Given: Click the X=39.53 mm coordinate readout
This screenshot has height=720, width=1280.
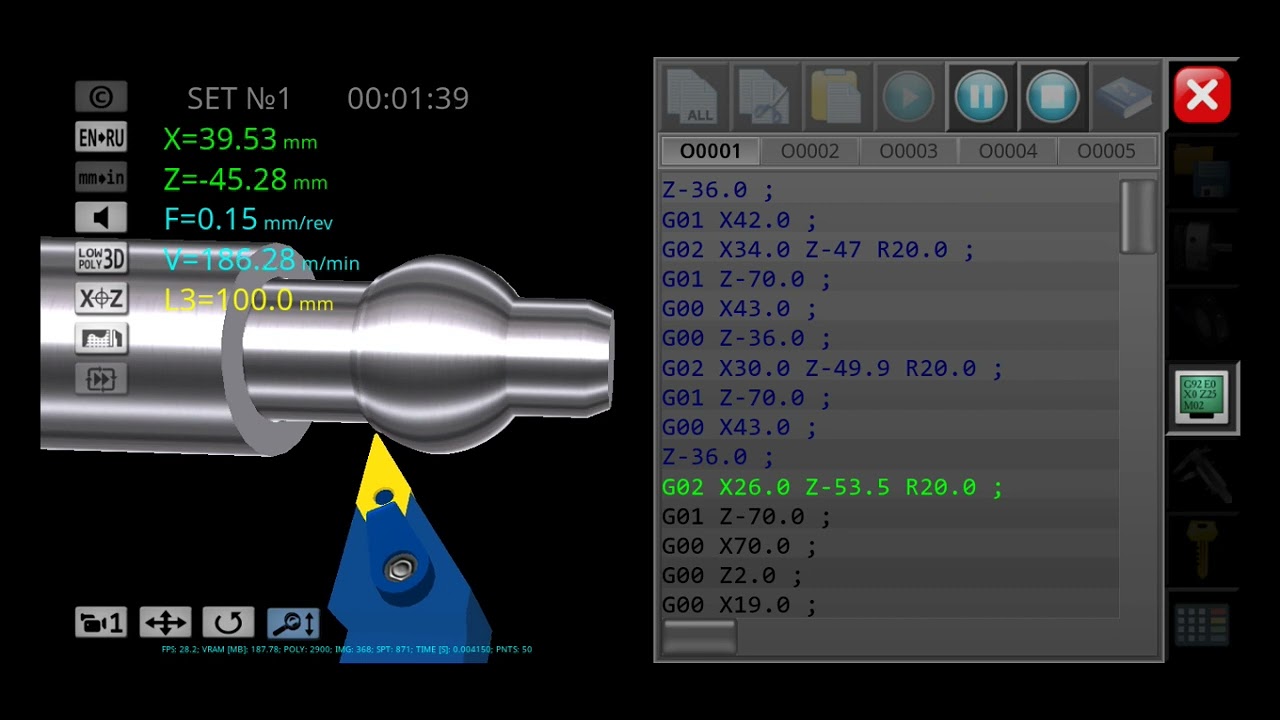Looking at the screenshot, I should coord(240,139).
